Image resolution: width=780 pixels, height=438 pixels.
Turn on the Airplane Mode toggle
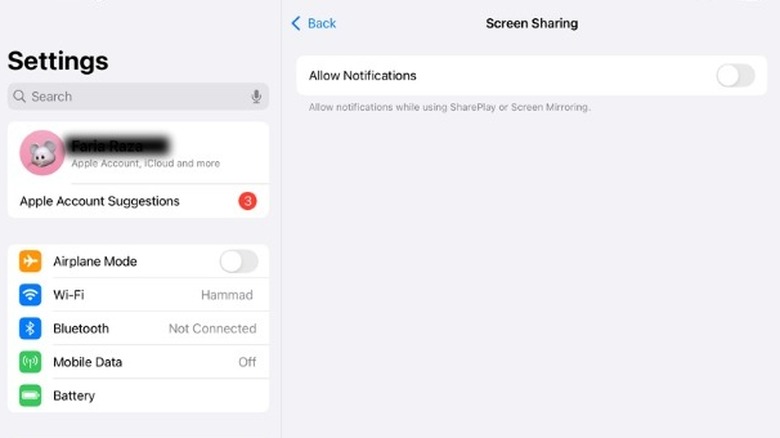point(239,261)
